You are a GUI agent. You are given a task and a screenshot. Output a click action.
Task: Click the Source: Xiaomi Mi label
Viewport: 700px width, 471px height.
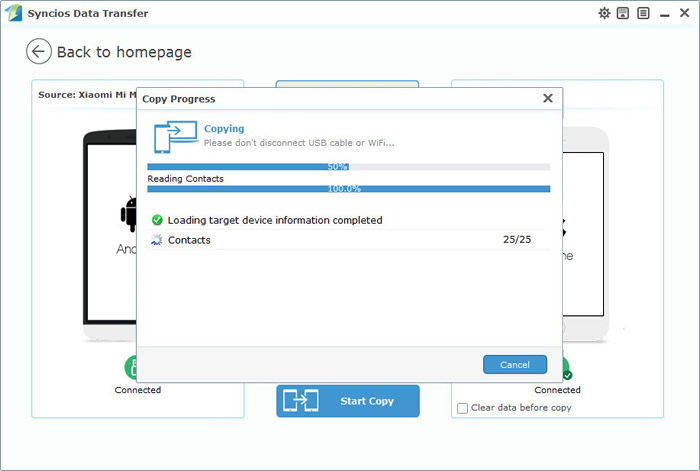point(87,95)
